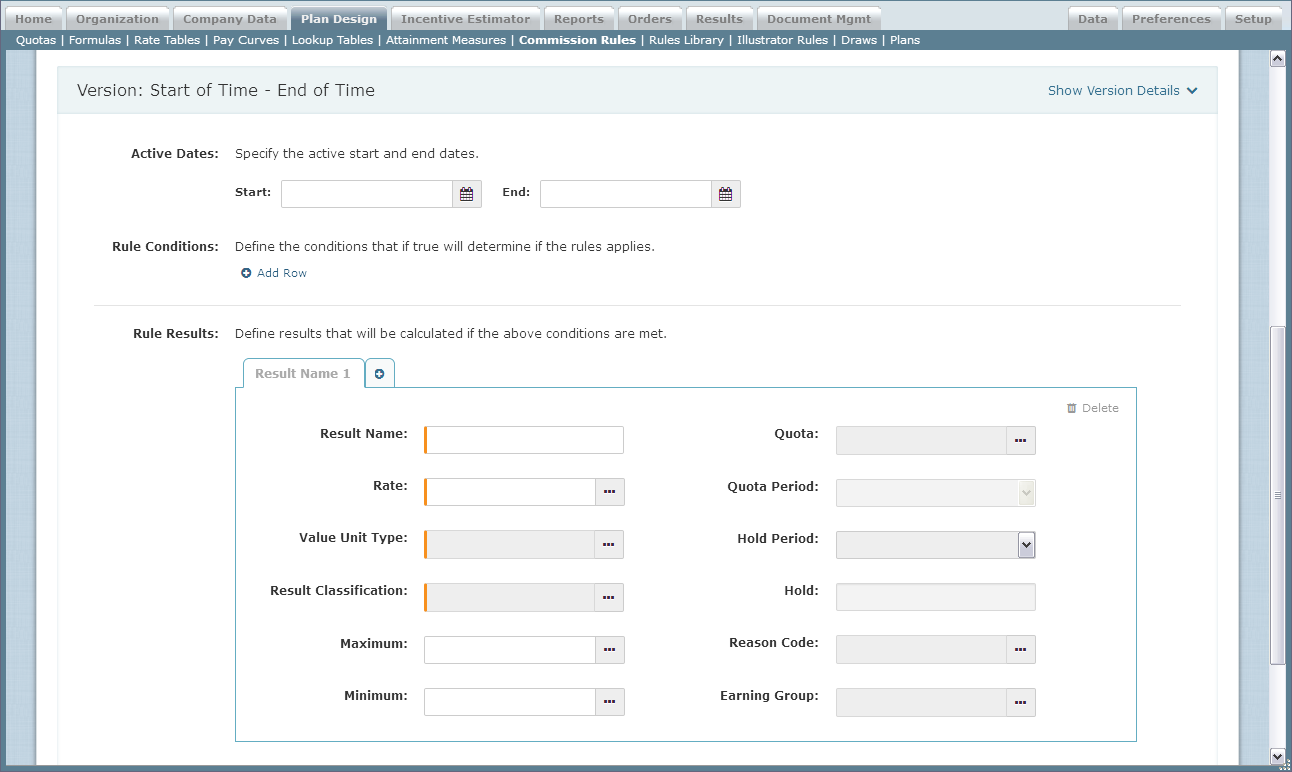
Task: Open the Start date calendar picker
Action: tap(466, 194)
